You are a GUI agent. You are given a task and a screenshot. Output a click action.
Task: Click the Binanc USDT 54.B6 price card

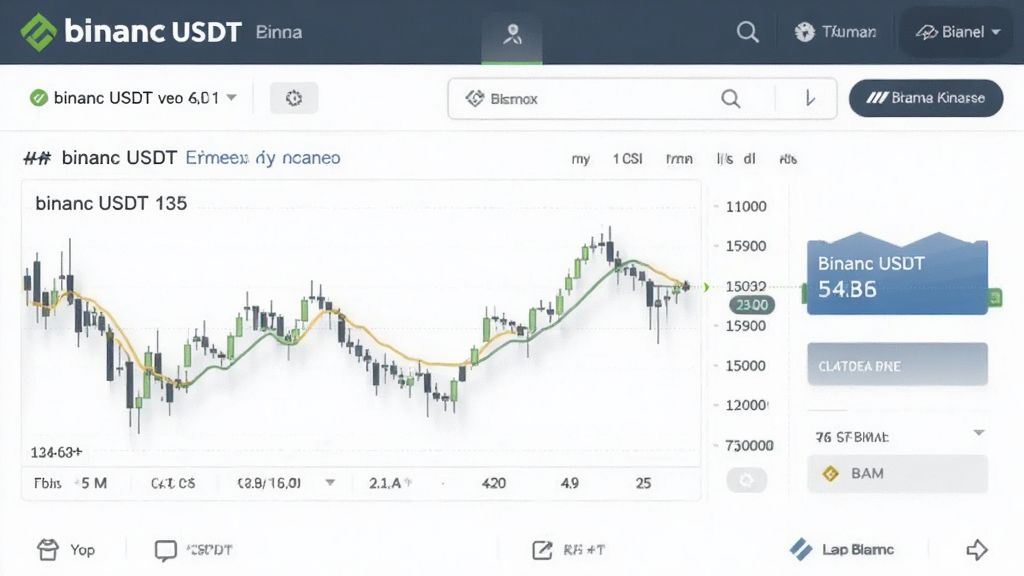(897, 276)
